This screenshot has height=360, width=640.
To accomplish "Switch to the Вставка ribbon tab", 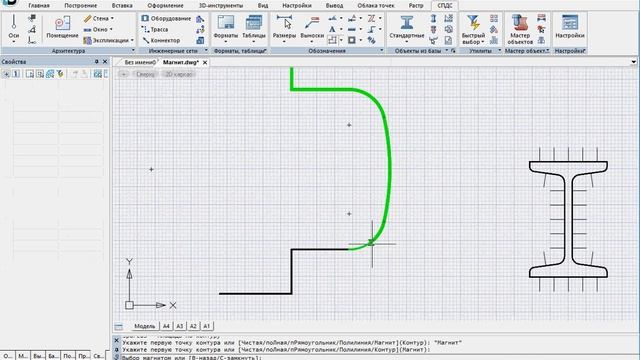I will [122, 6].
